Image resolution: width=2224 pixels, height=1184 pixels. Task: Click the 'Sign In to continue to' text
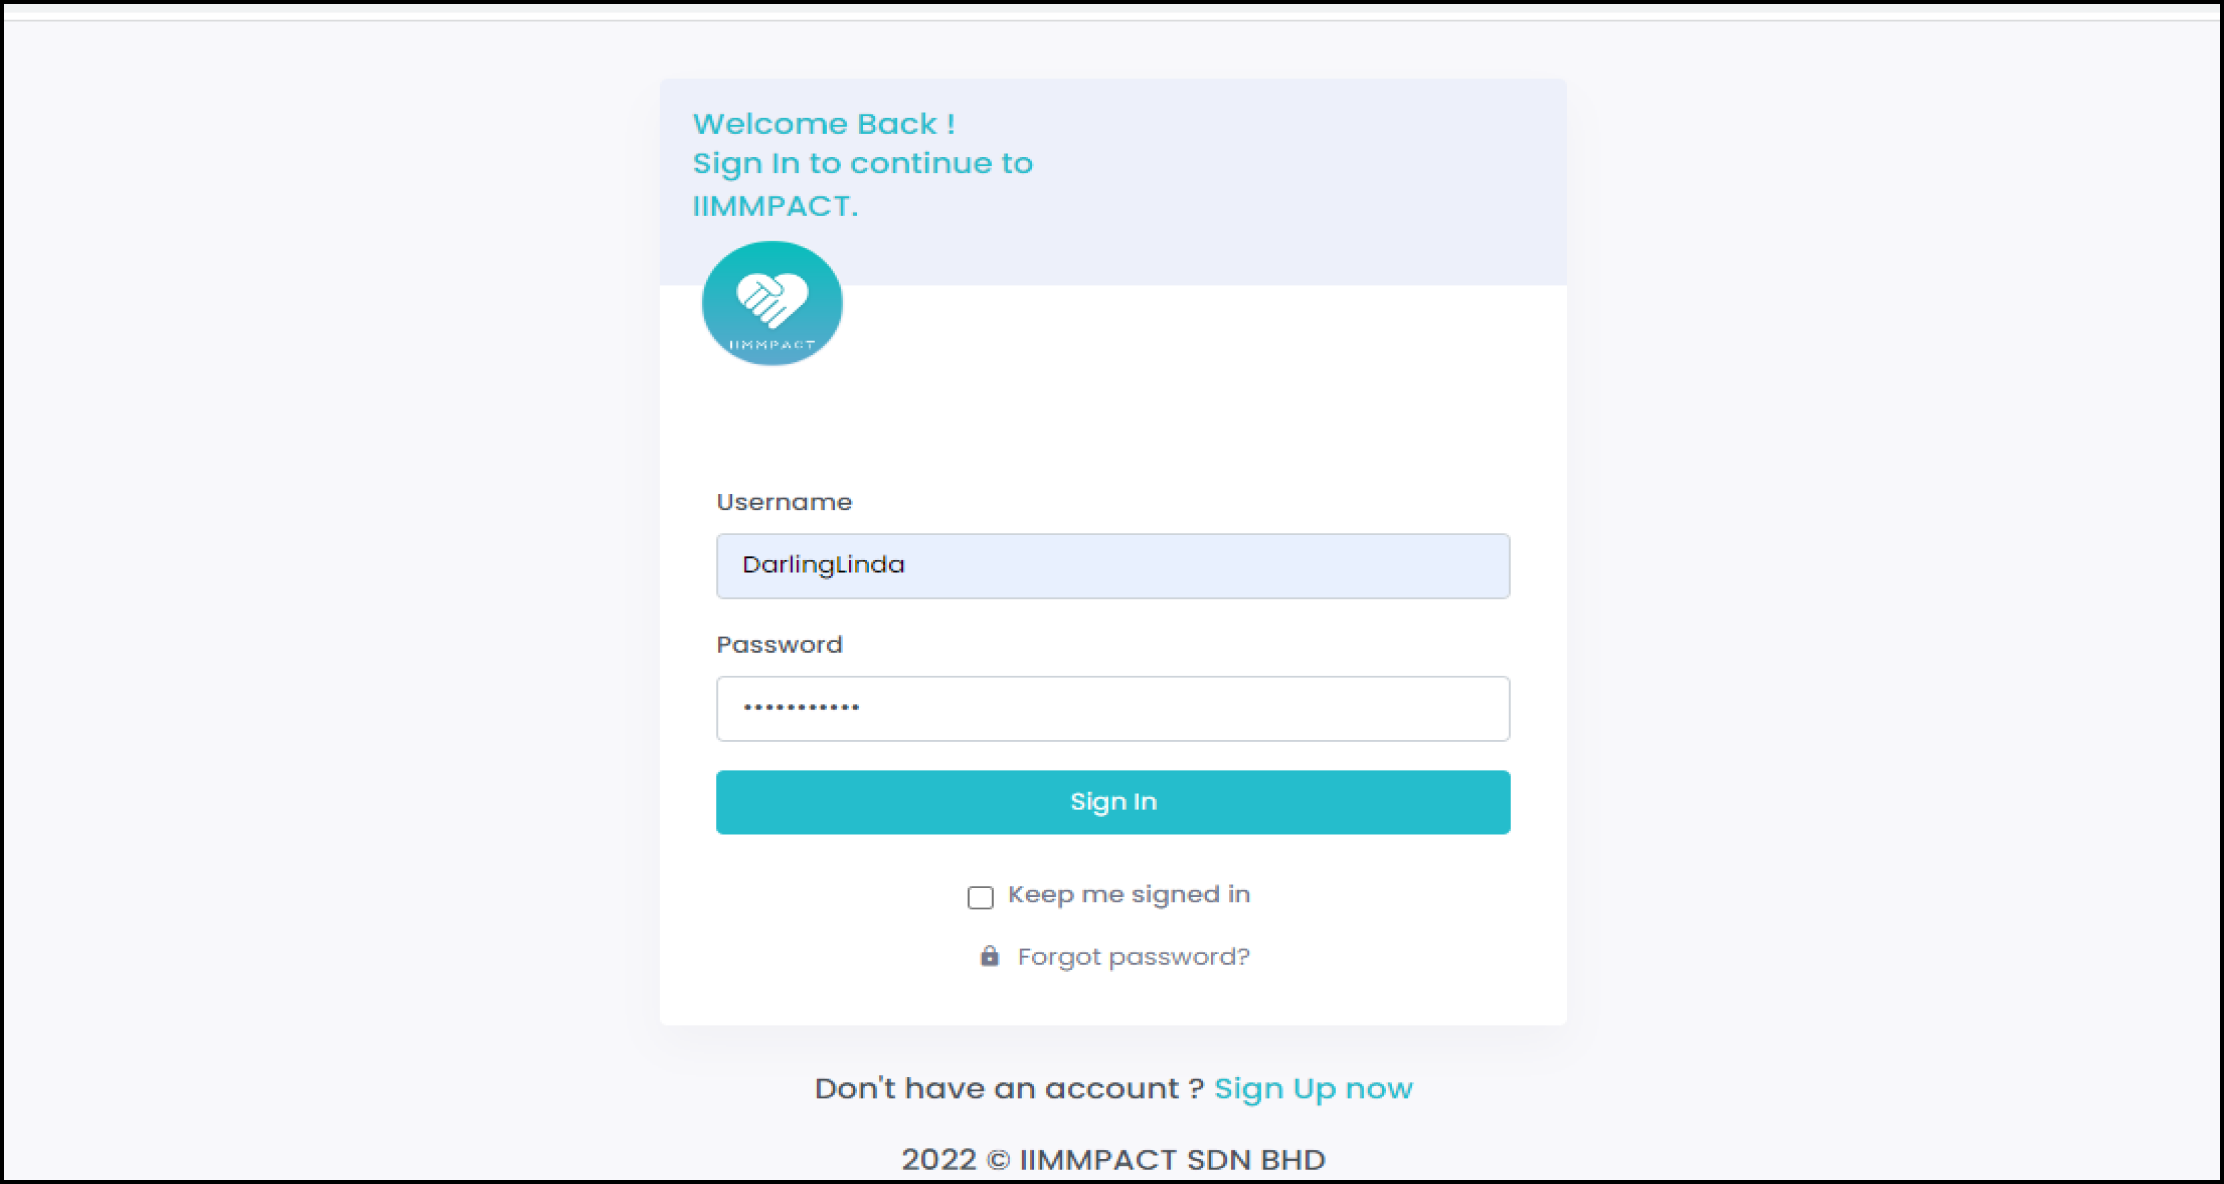click(x=863, y=164)
